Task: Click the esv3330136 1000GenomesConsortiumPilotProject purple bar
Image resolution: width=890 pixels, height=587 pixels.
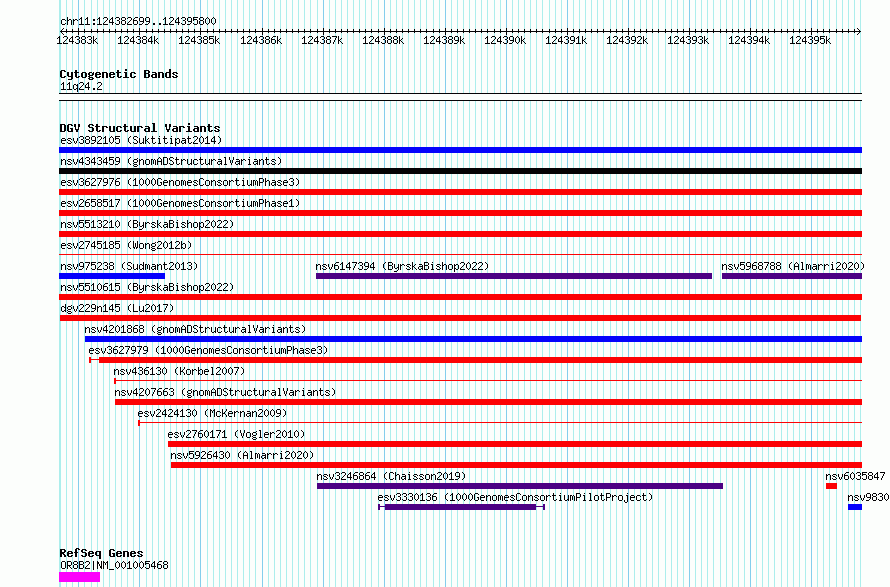Action: tap(461, 507)
